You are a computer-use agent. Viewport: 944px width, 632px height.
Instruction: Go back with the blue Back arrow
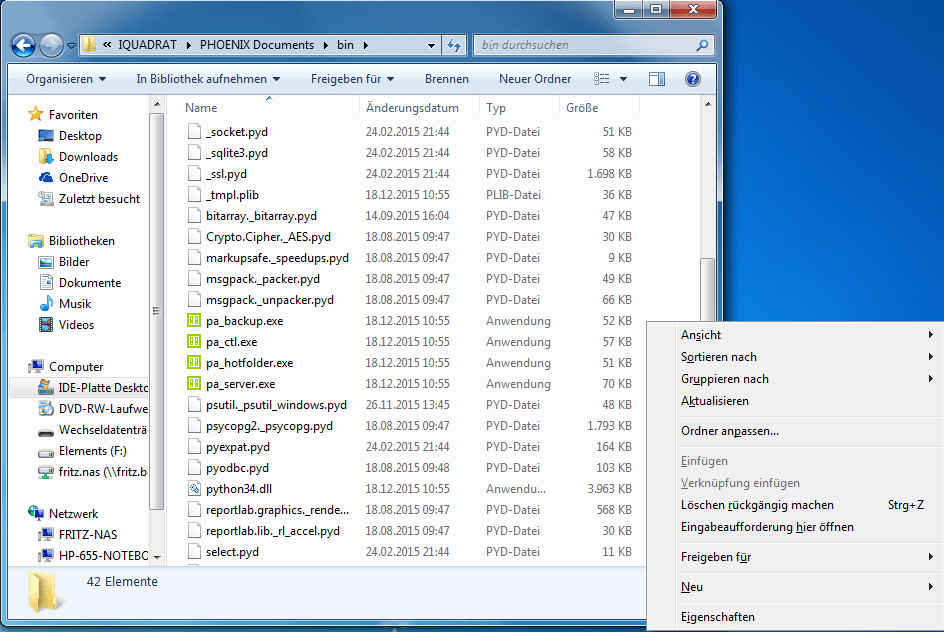pyautogui.click(x=23, y=45)
